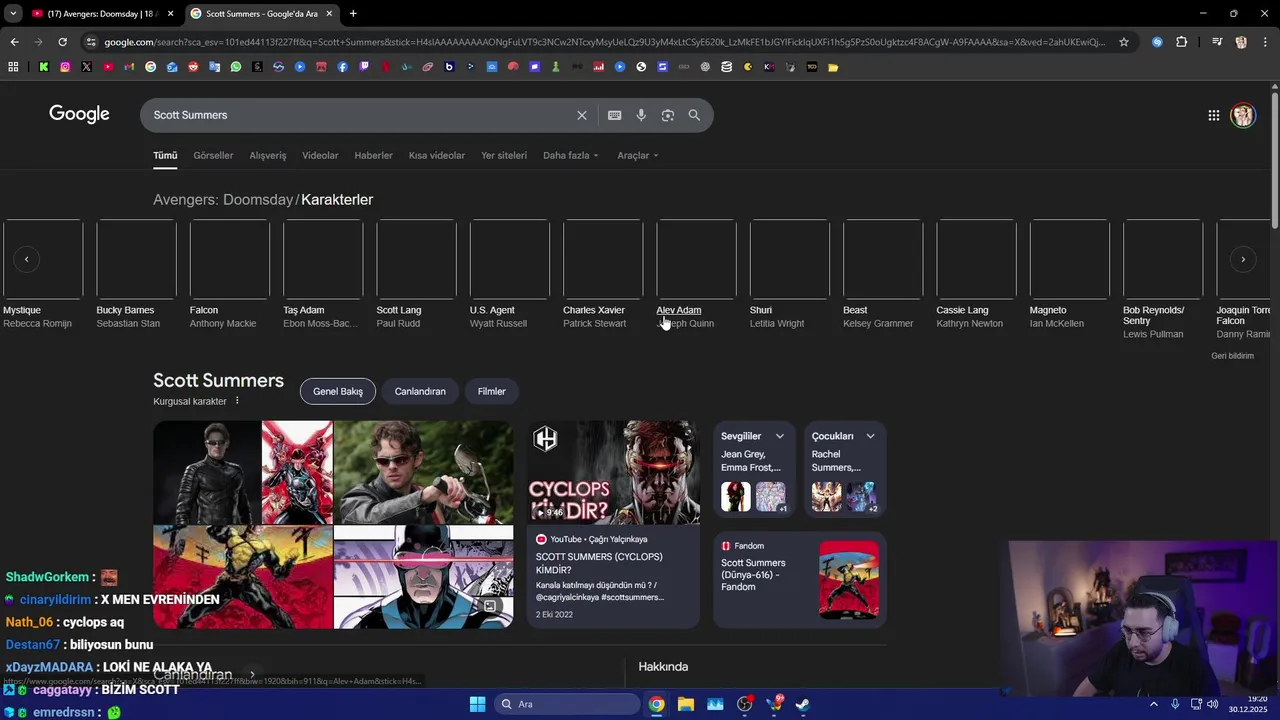Screen dimensions: 1280x720
Task: Open the Instagram bookmark
Action: (x=65, y=67)
